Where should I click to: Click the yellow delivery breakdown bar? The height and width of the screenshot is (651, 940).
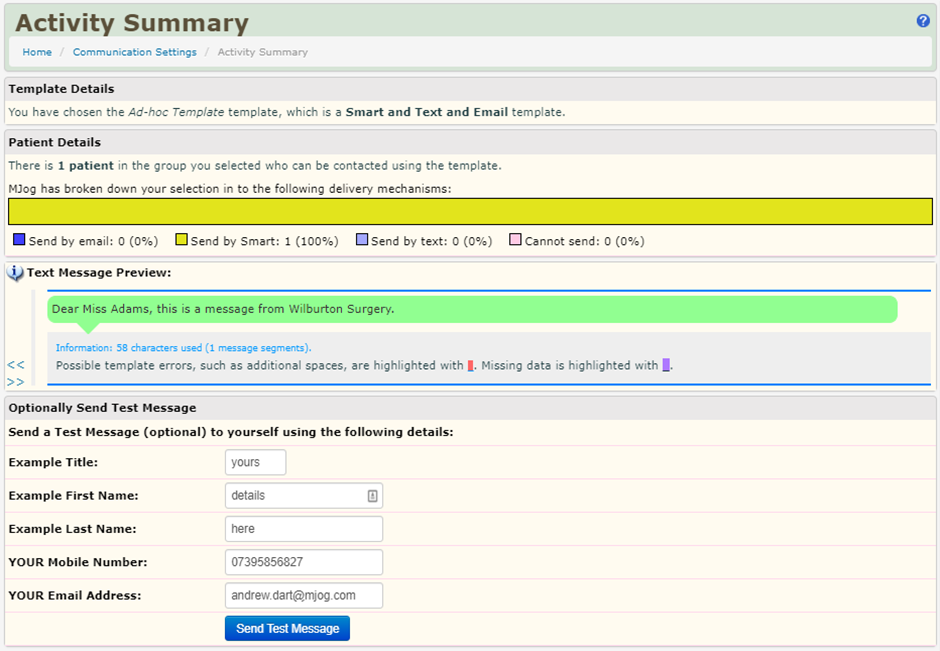(470, 211)
